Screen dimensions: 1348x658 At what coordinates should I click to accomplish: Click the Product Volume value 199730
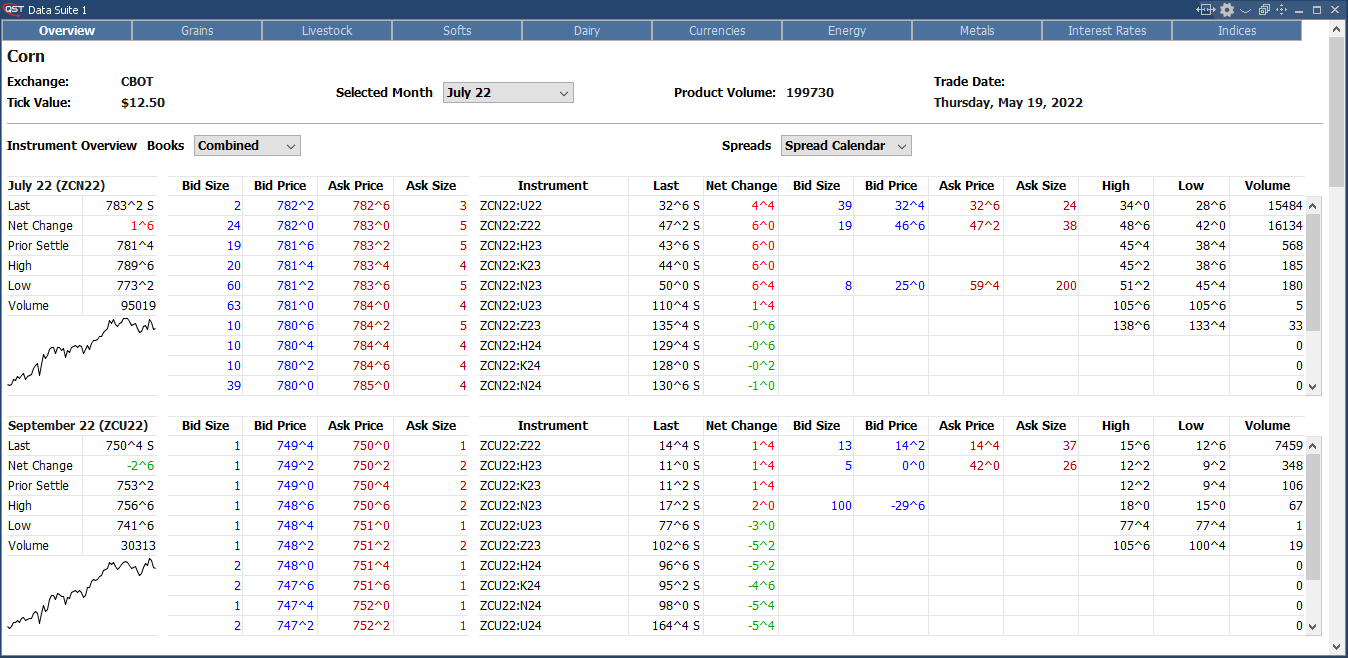810,93
